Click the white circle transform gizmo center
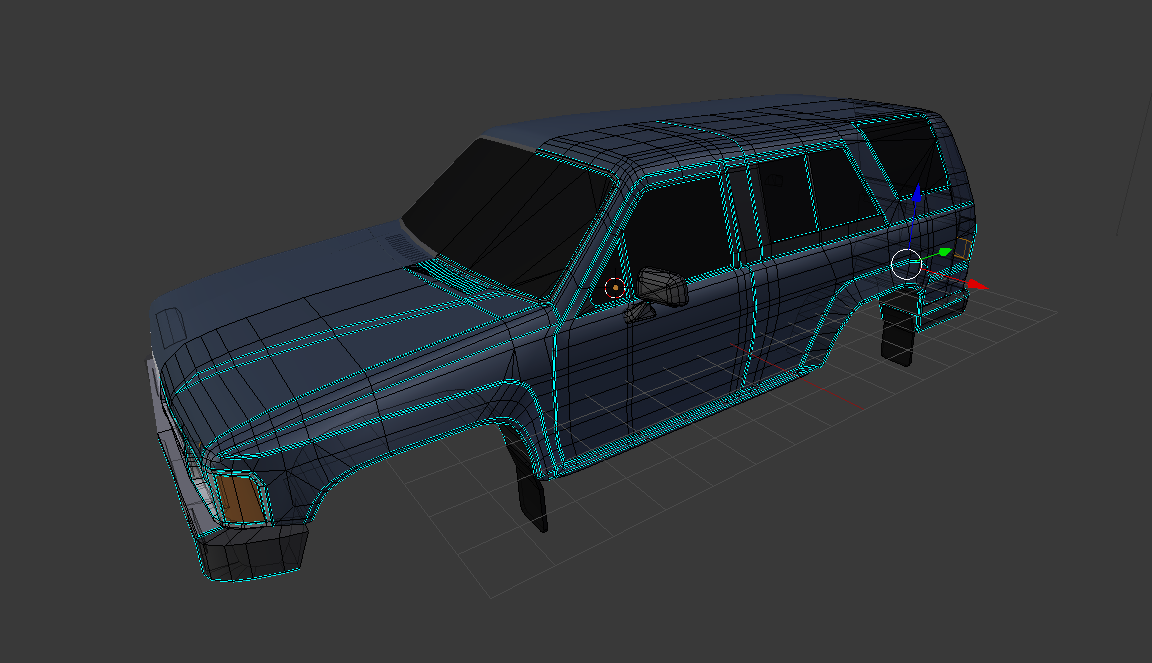 (x=907, y=265)
